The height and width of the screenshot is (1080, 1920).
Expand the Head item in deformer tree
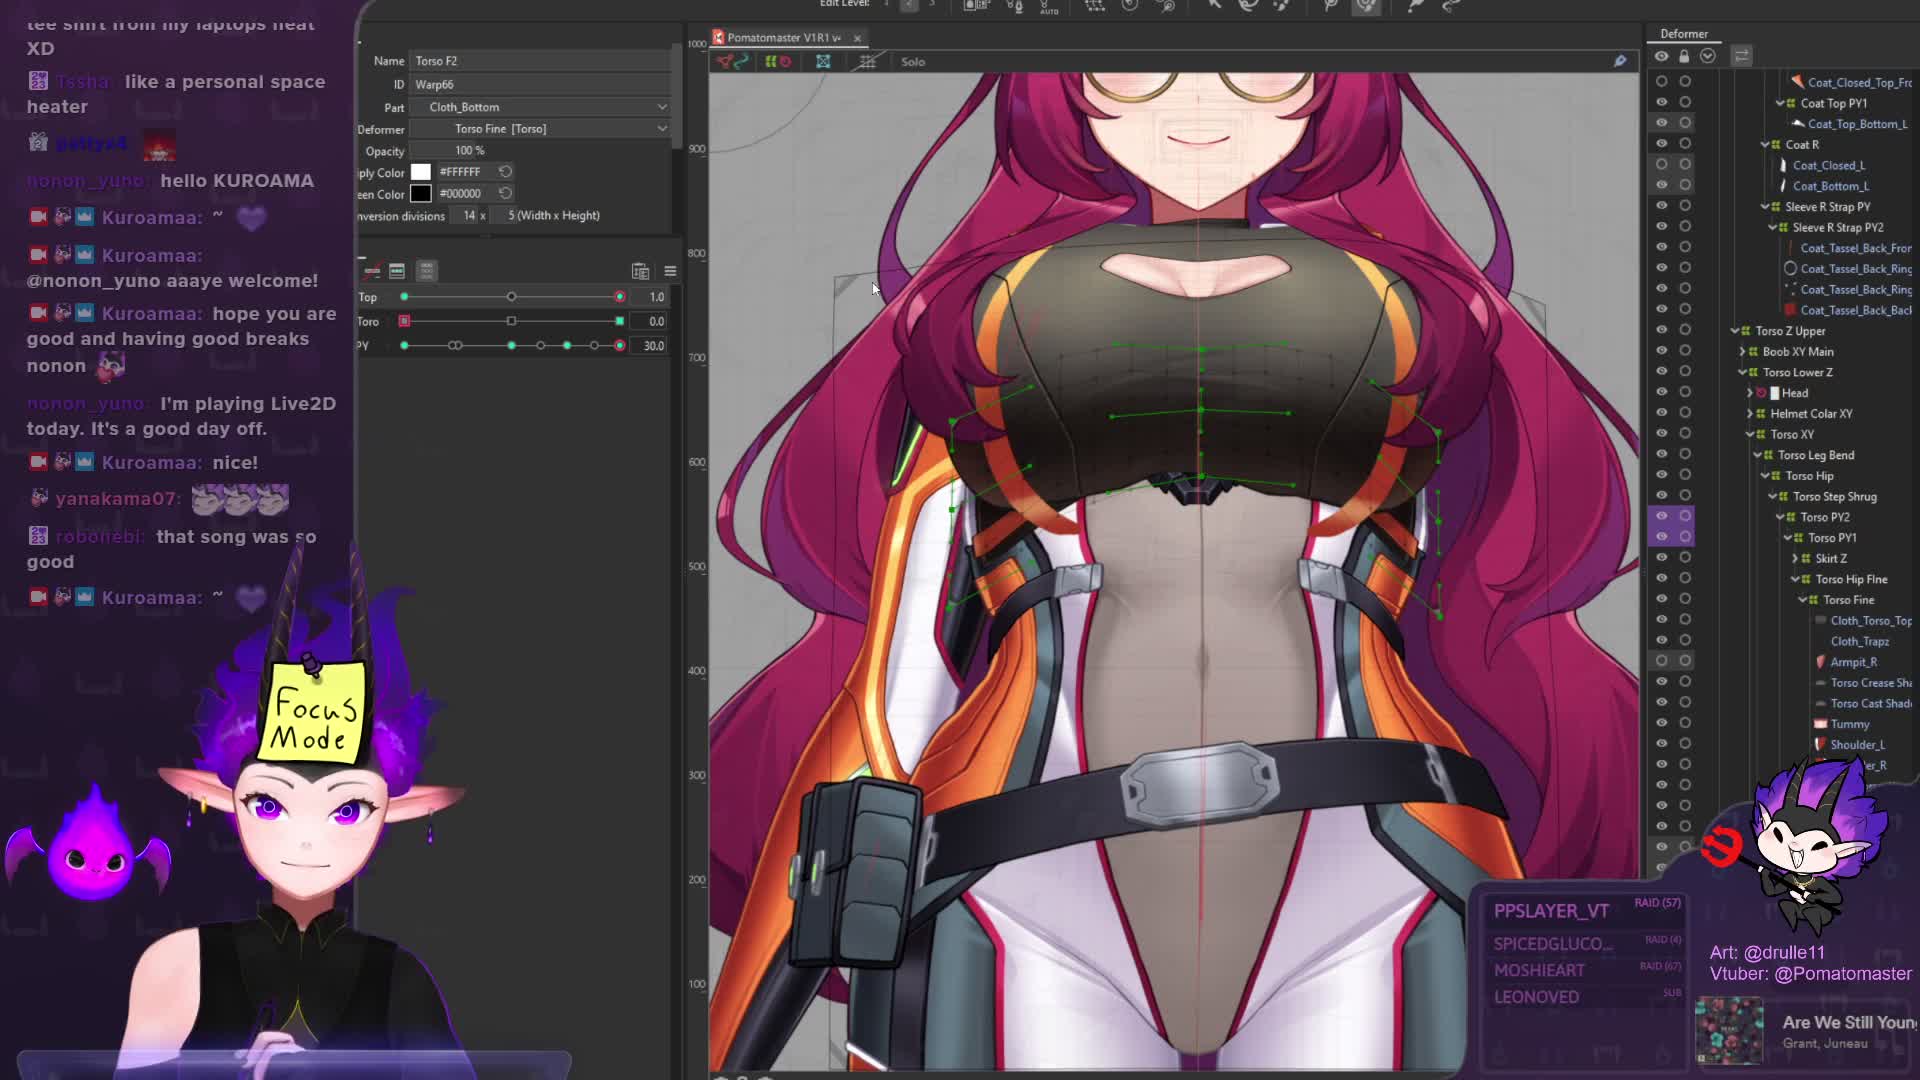point(1750,393)
